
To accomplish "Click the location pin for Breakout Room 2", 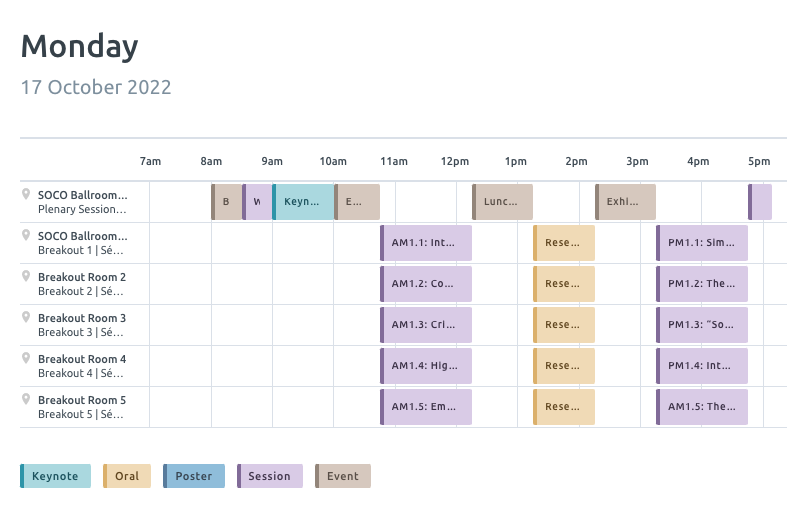I will click(x=27, y=277).
